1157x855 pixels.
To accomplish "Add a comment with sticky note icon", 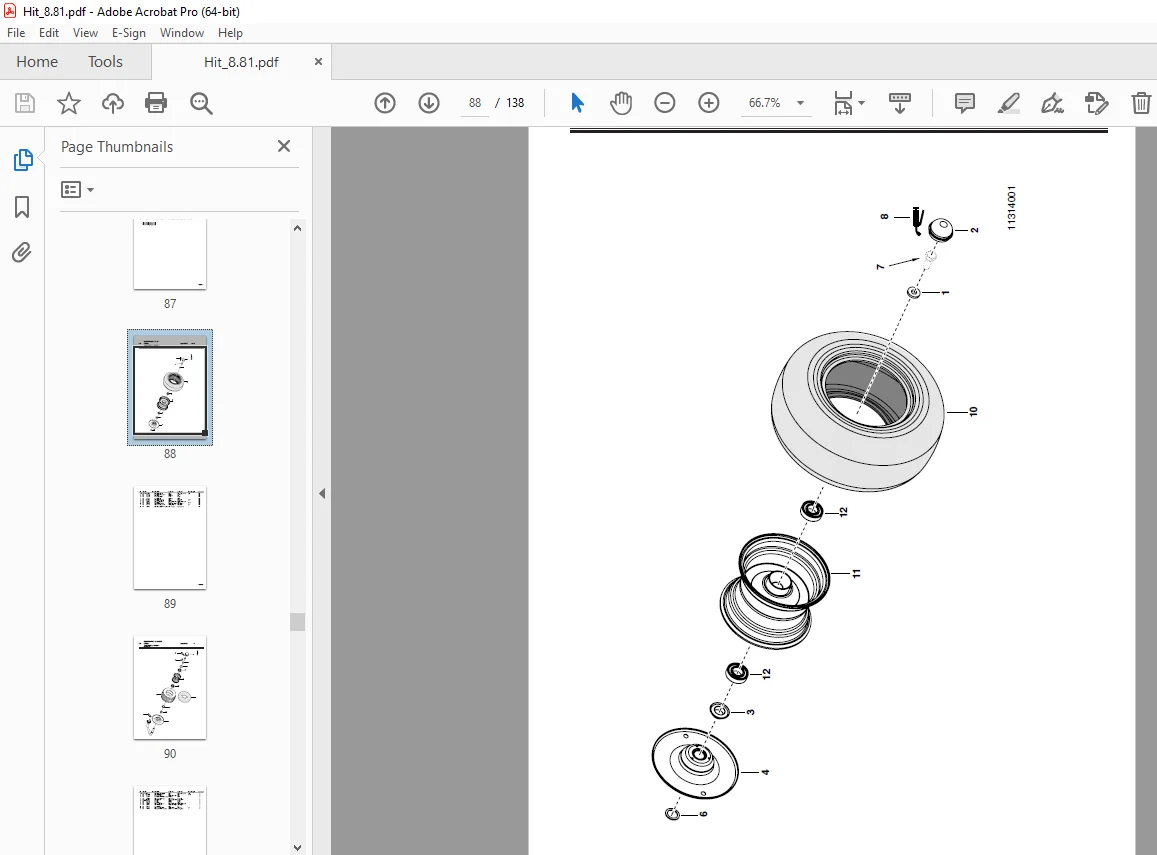I will 964,103.
